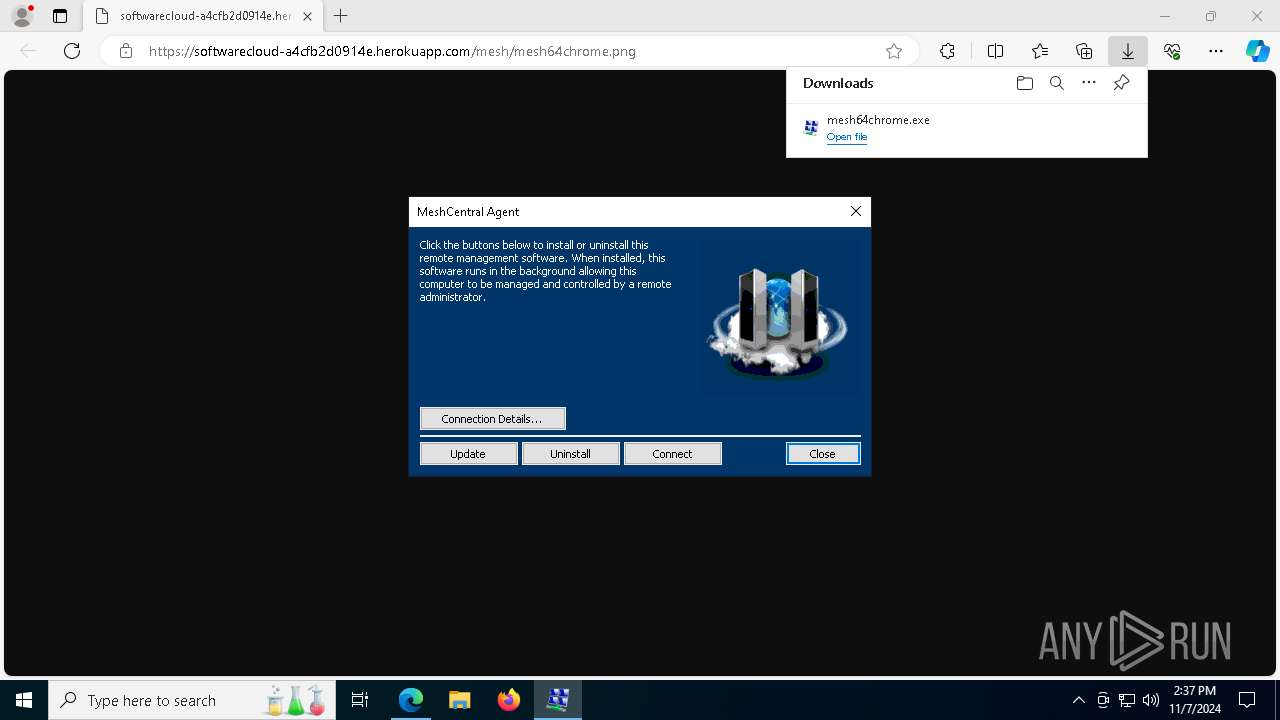Screen dimensions: 1280x720
Task: Select the softwarecloud tab
Action: pyautogui.click(x=203, y=16)
